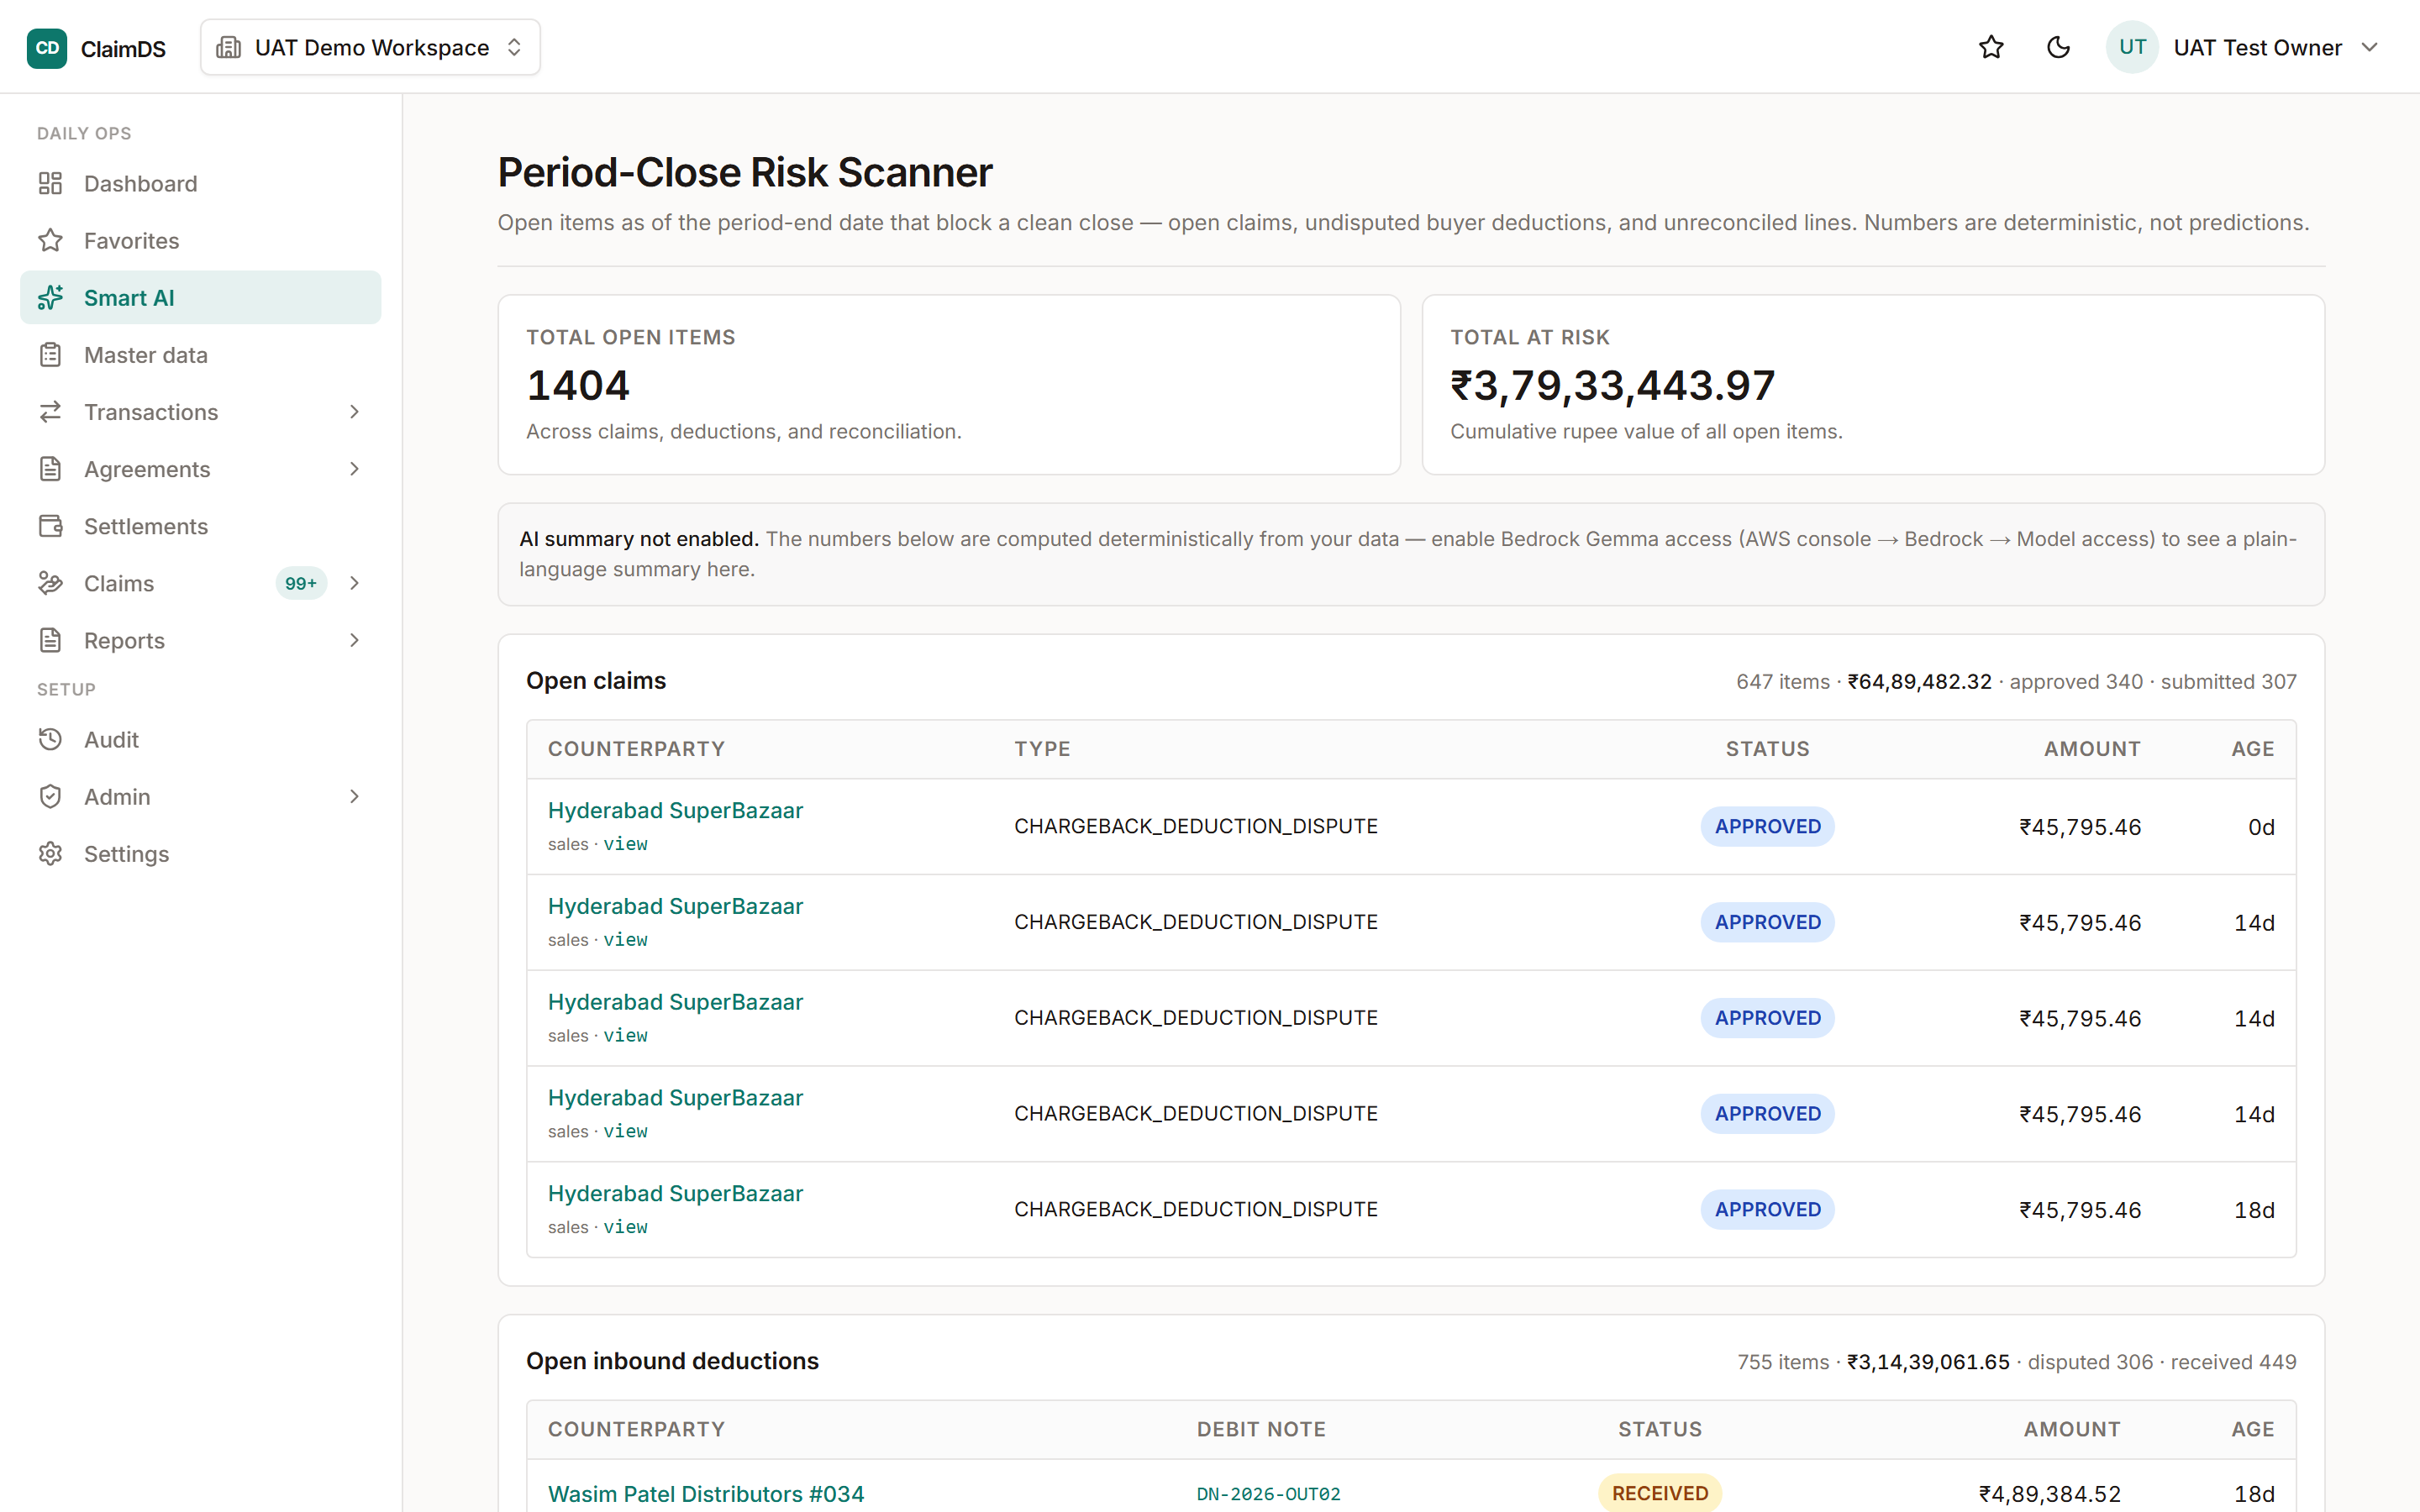The image size is (2420, 1512).
Task: Click the Master data clipboard icon
Action: [x=50, y=354]
